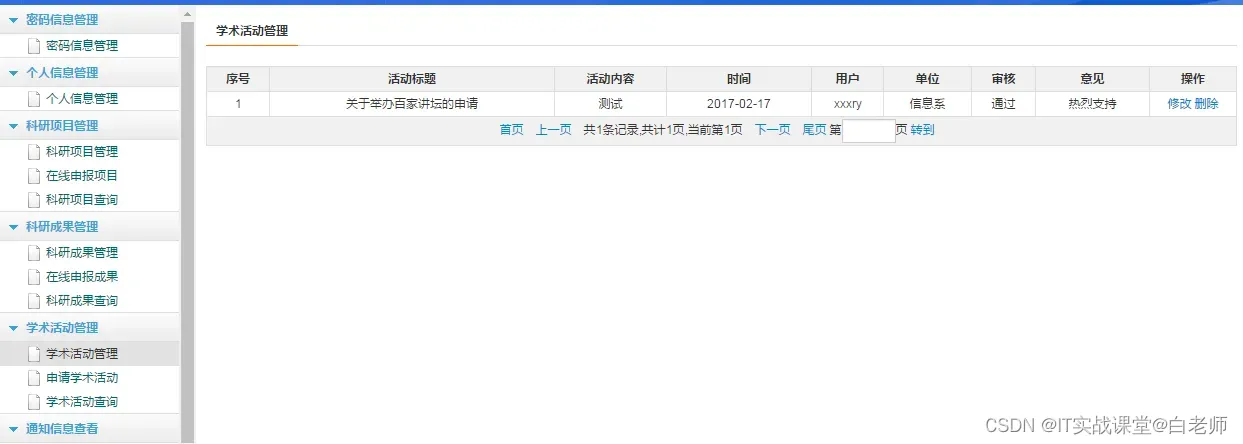Click the 热烈支持 opinion cell
Screen dimensions: 1243x444
tap(1092, 104)
